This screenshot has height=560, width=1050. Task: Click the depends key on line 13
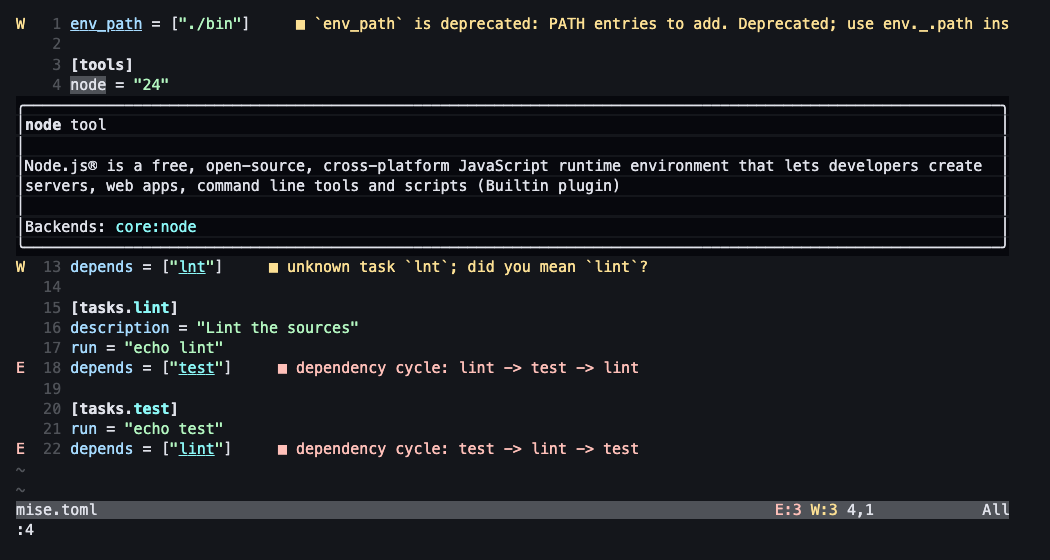[102, 267]
